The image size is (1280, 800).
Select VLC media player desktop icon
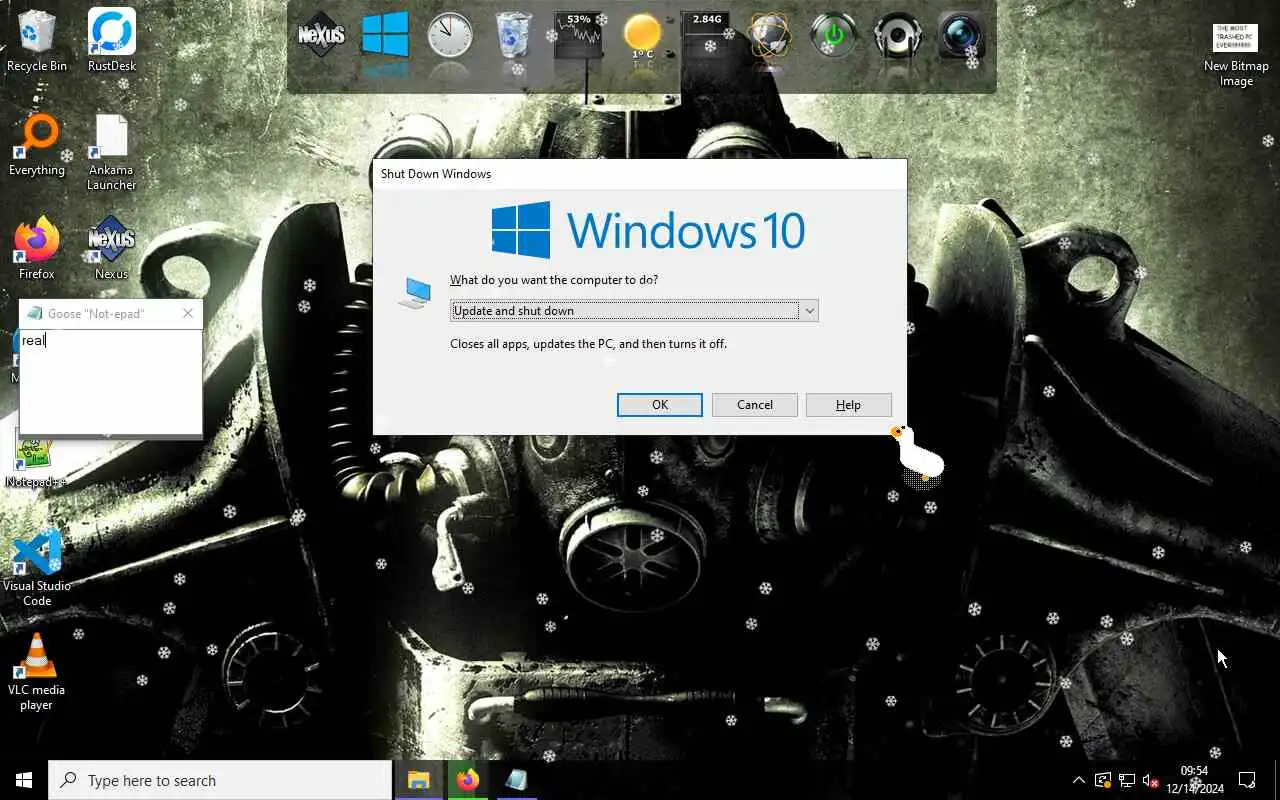[37, 672]
